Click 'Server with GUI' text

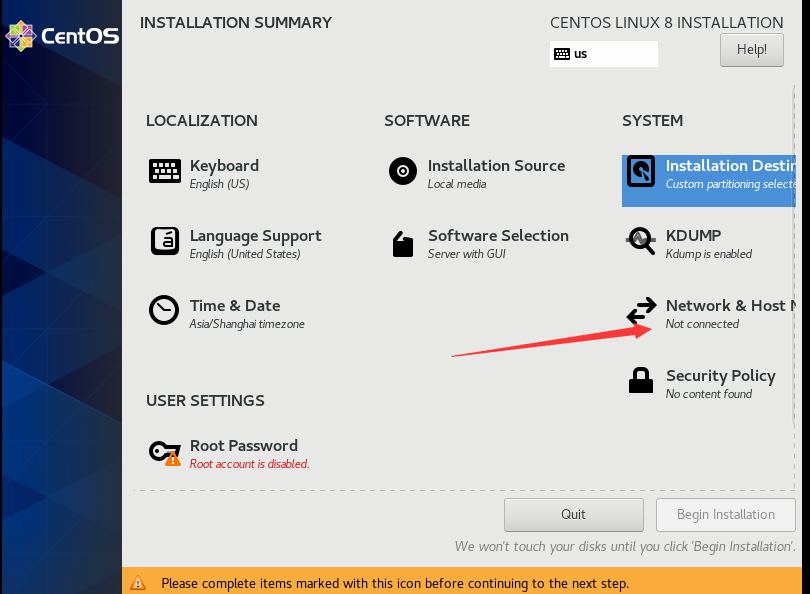pos(466,254)
